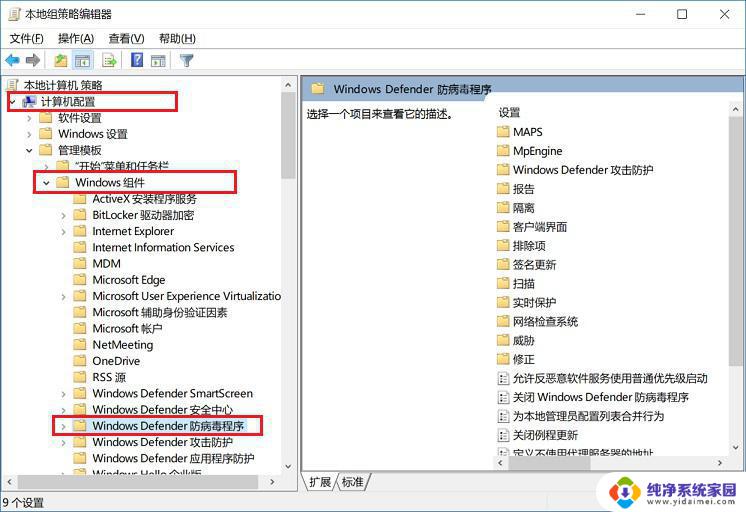Select Windows 组件 in the tree

click(110, 183)
